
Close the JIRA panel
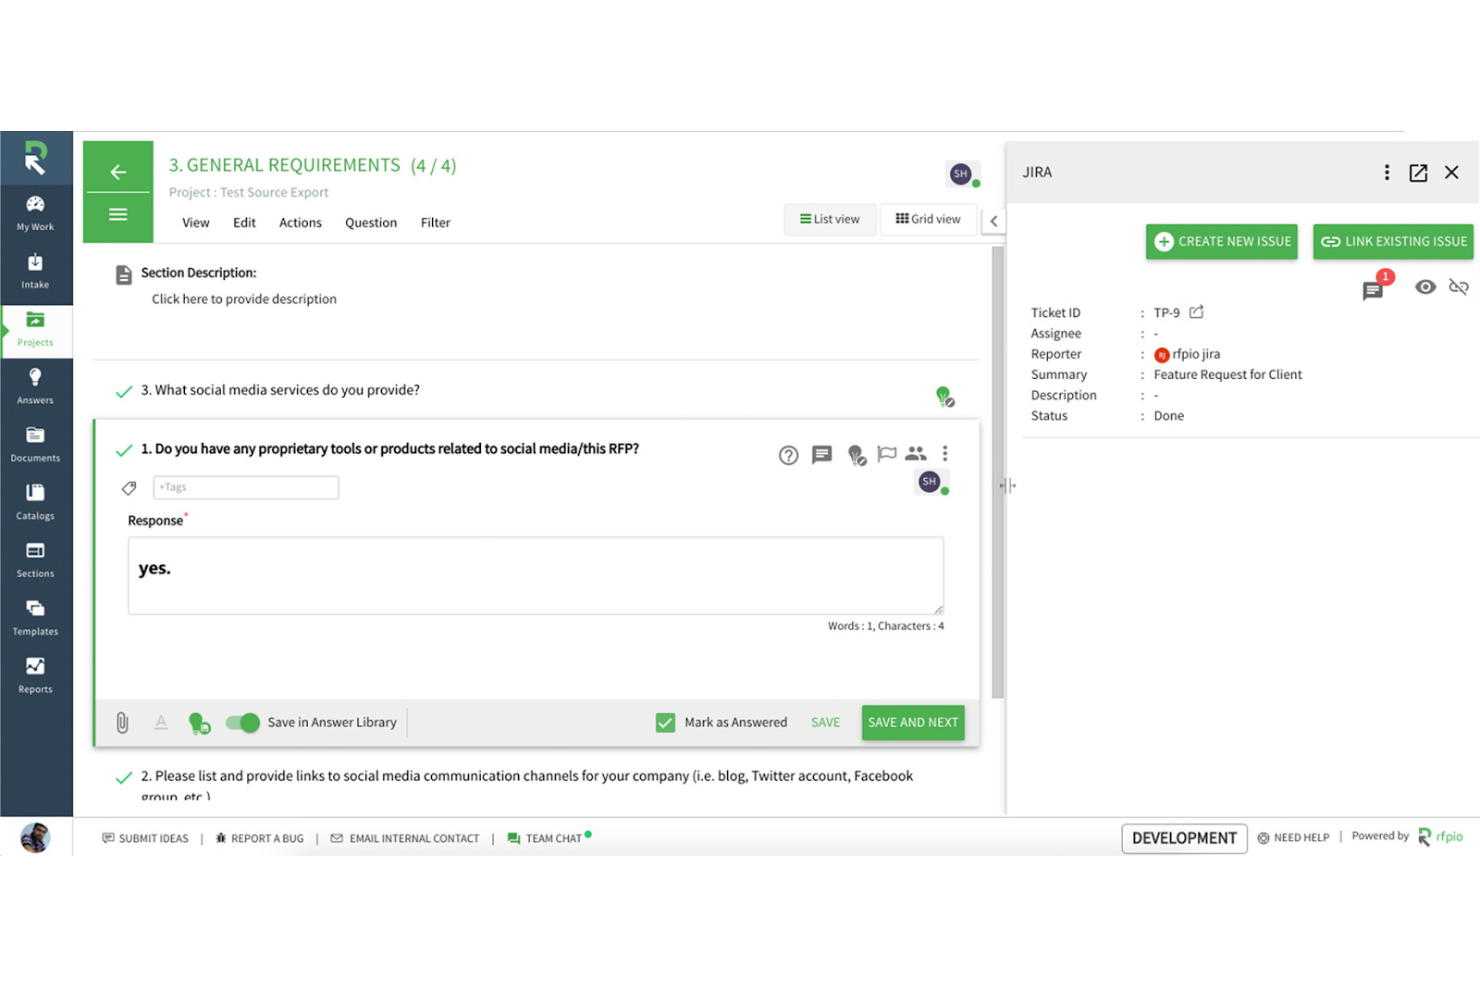click(1452, 173)
